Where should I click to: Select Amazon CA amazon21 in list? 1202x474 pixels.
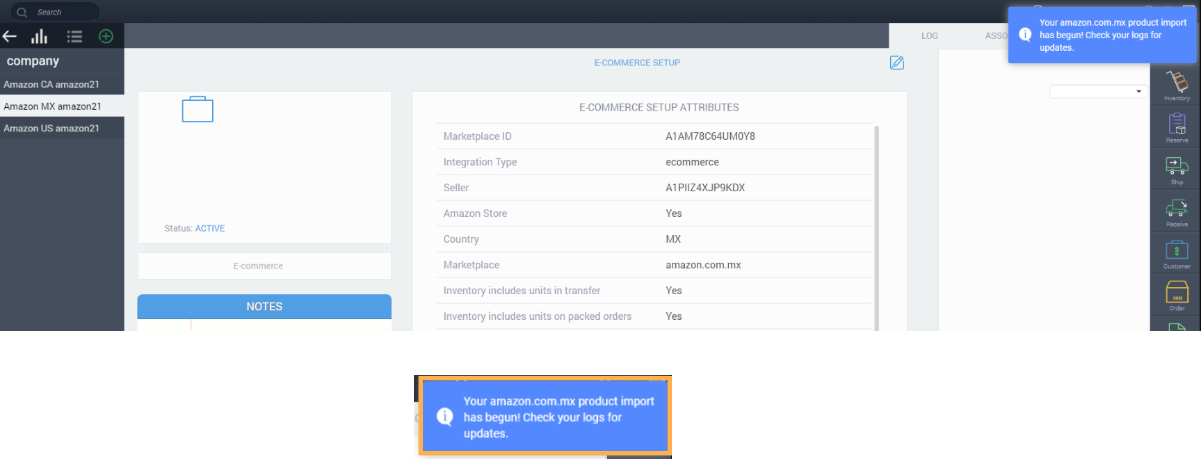(x=62, y=84)
